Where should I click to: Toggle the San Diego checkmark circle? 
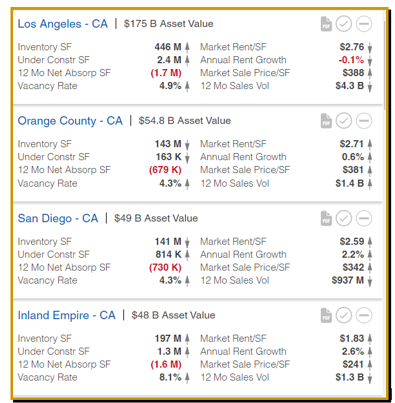point(344,218)
